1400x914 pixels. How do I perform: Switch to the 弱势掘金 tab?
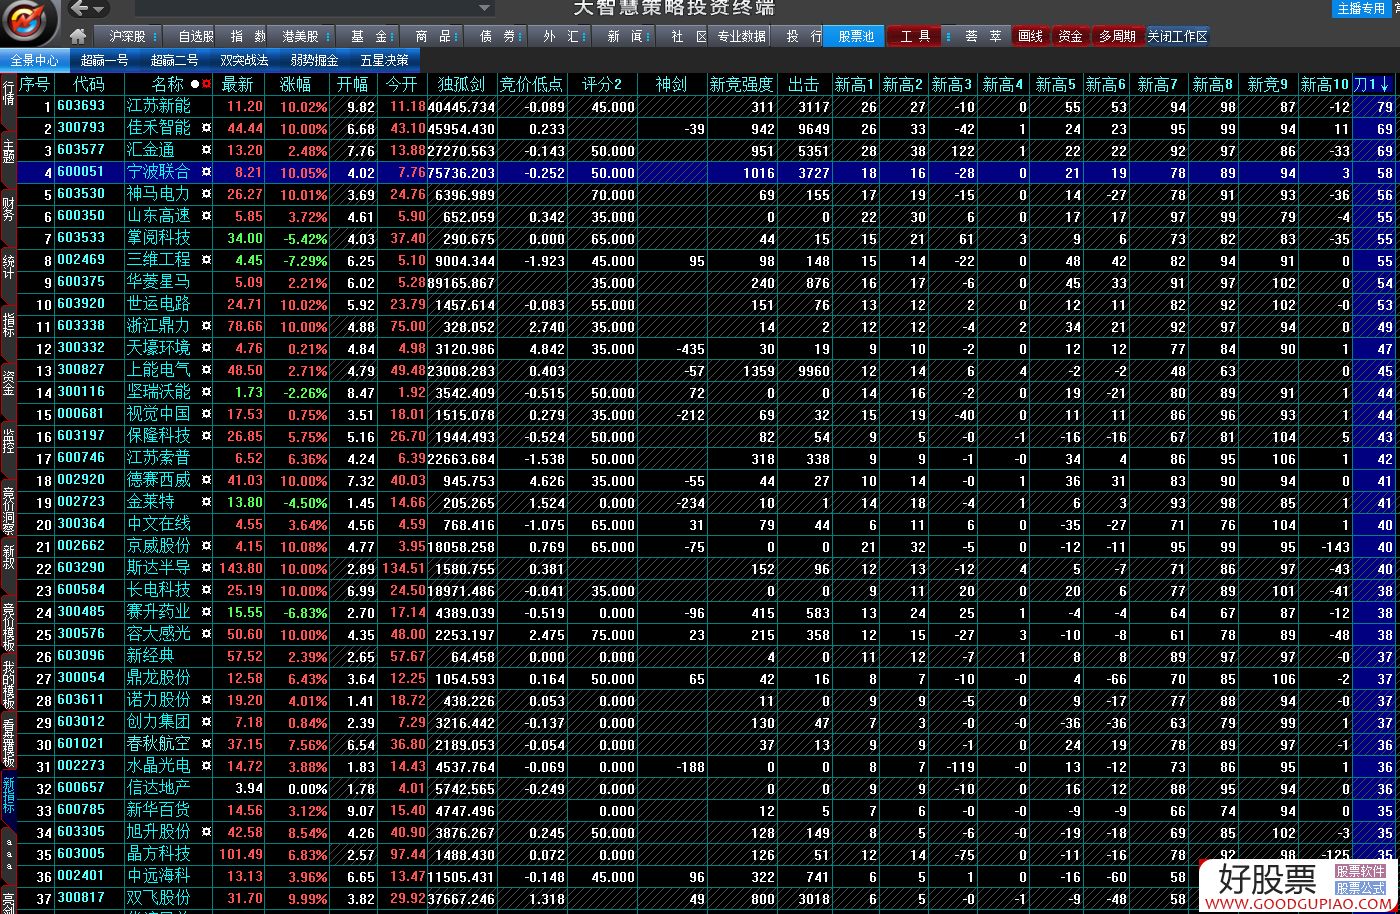pos(314,60)
